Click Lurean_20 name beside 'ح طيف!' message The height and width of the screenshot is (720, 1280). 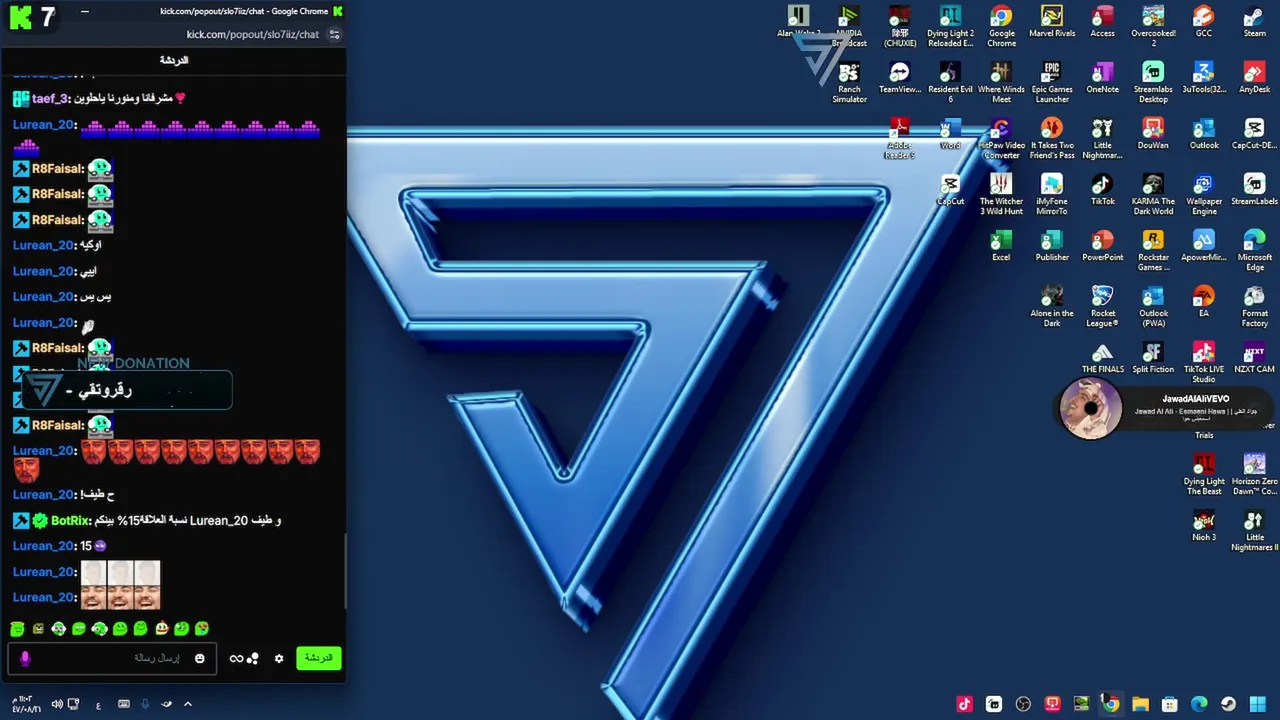pyautogui.click(x=44, y=495)
